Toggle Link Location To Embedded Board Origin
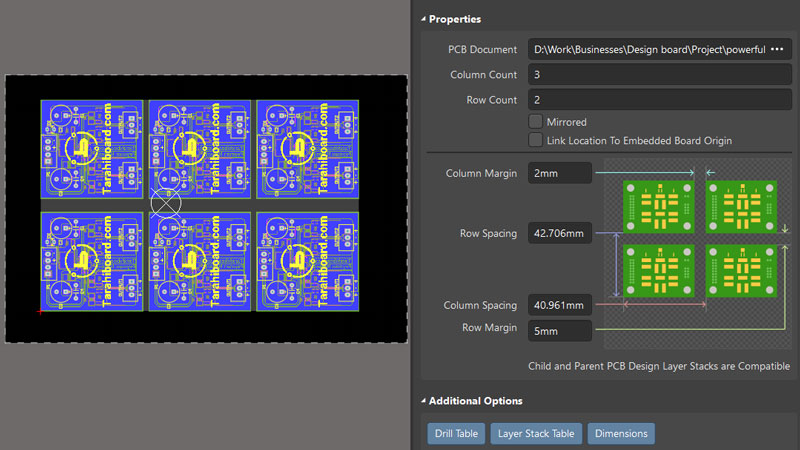Screen dimensions: 800x450 point(536,141)
